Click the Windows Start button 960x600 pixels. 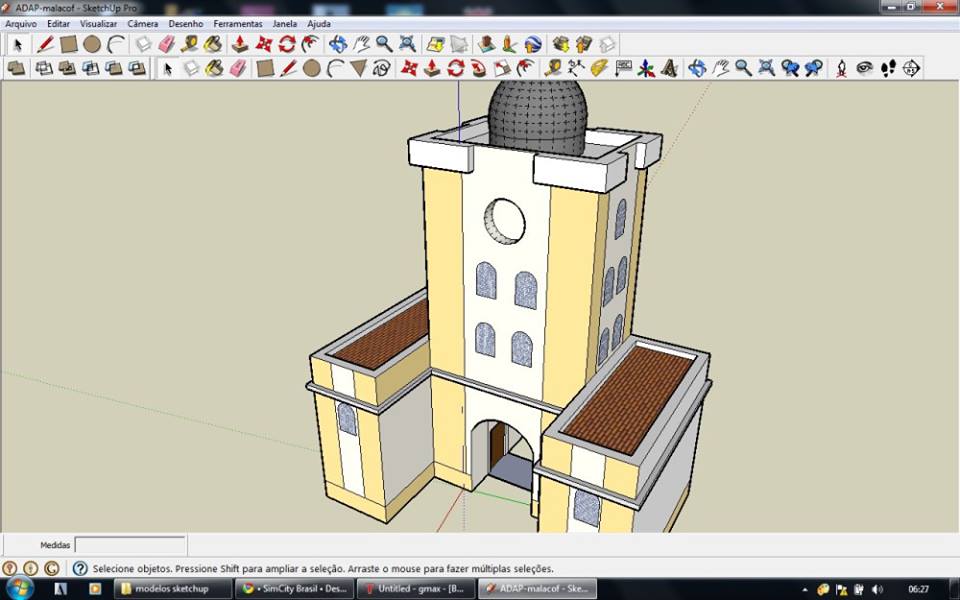(x=19, y=588)
